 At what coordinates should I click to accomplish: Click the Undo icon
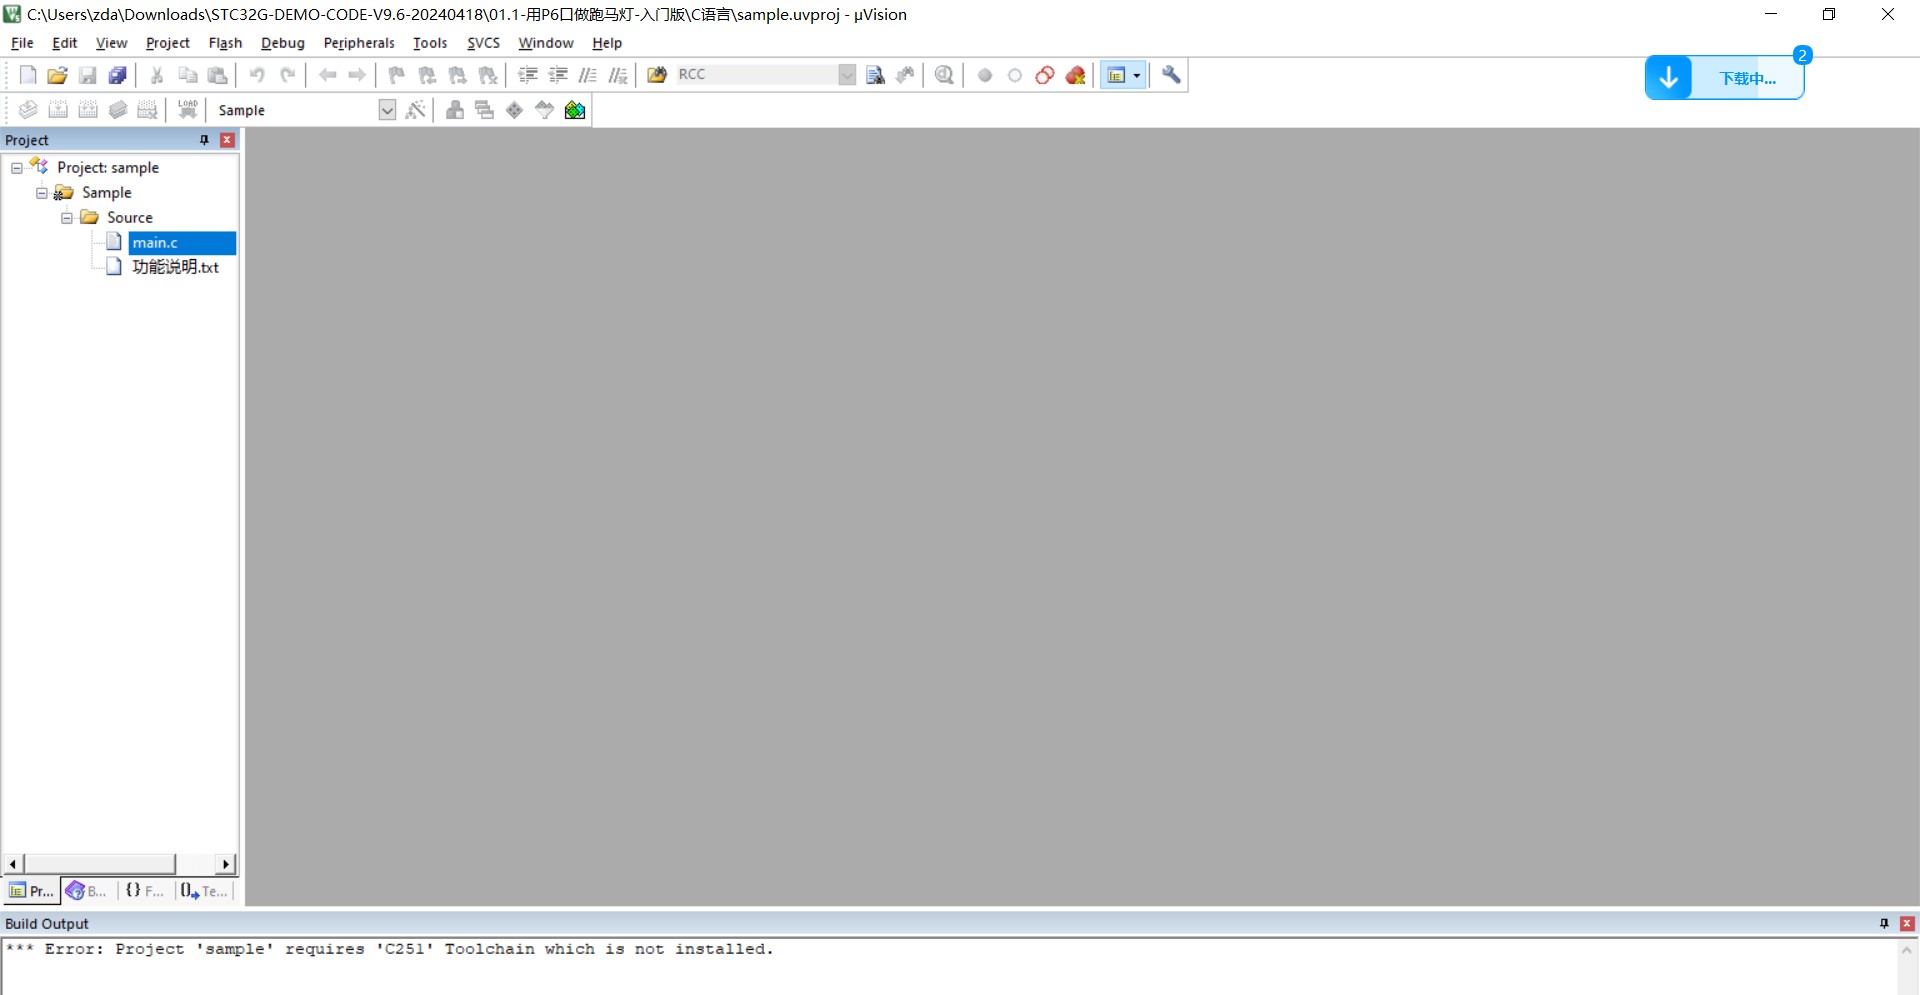click(257, 75)
